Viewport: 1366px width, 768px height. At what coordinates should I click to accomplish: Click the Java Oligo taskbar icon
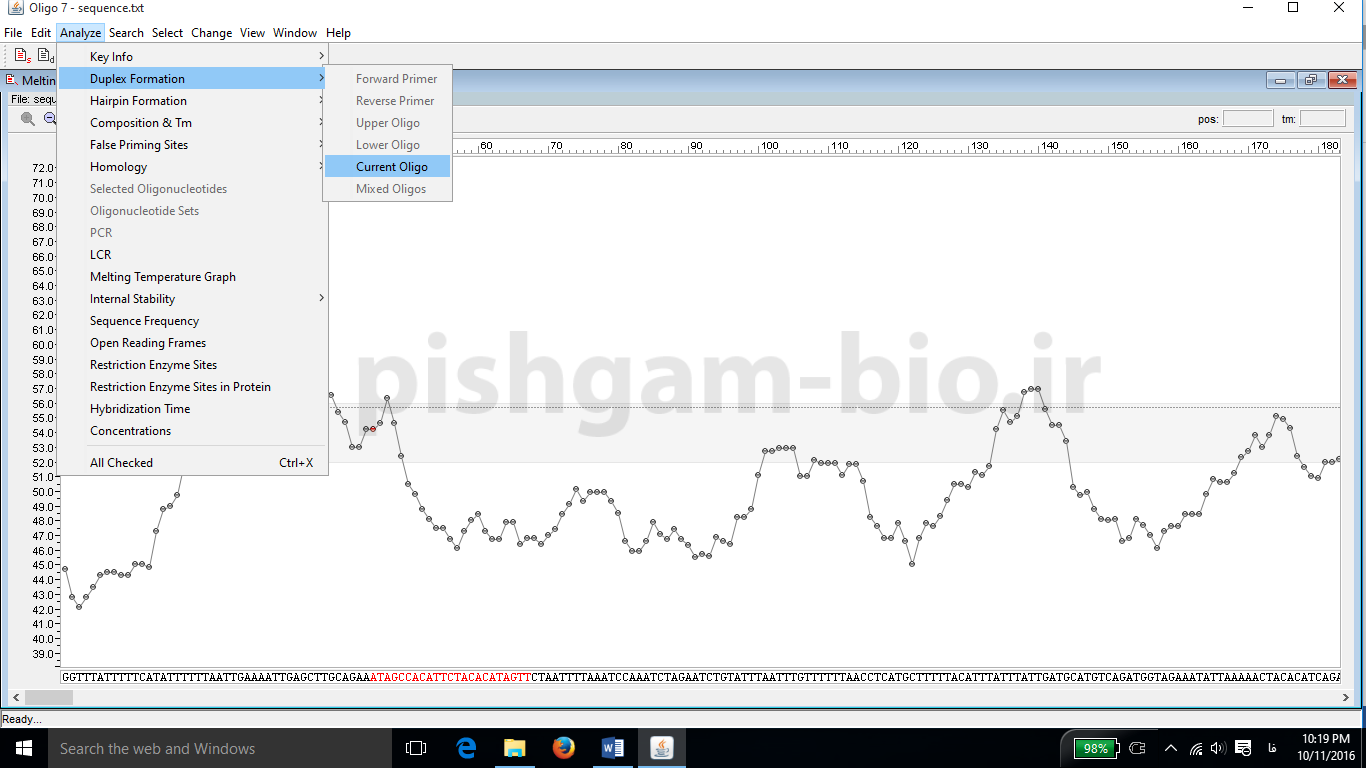click(x=662, y=748)
